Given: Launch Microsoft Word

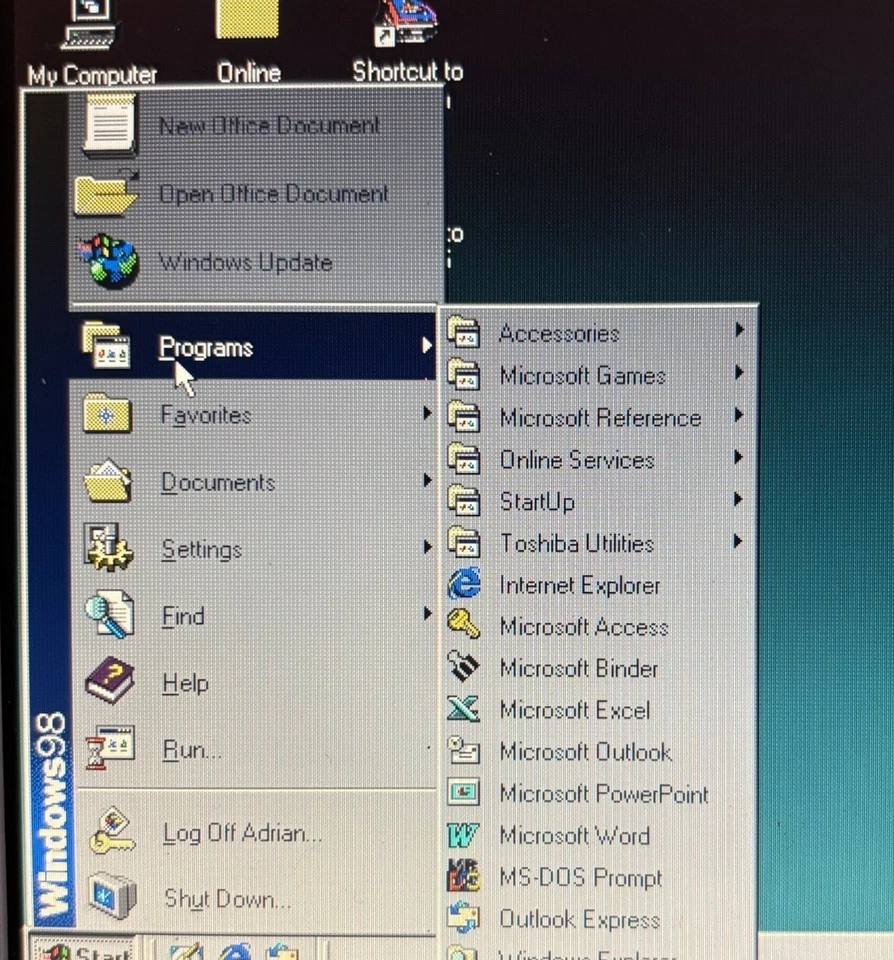Looking at the screenshot, I should tap(574, 836).
